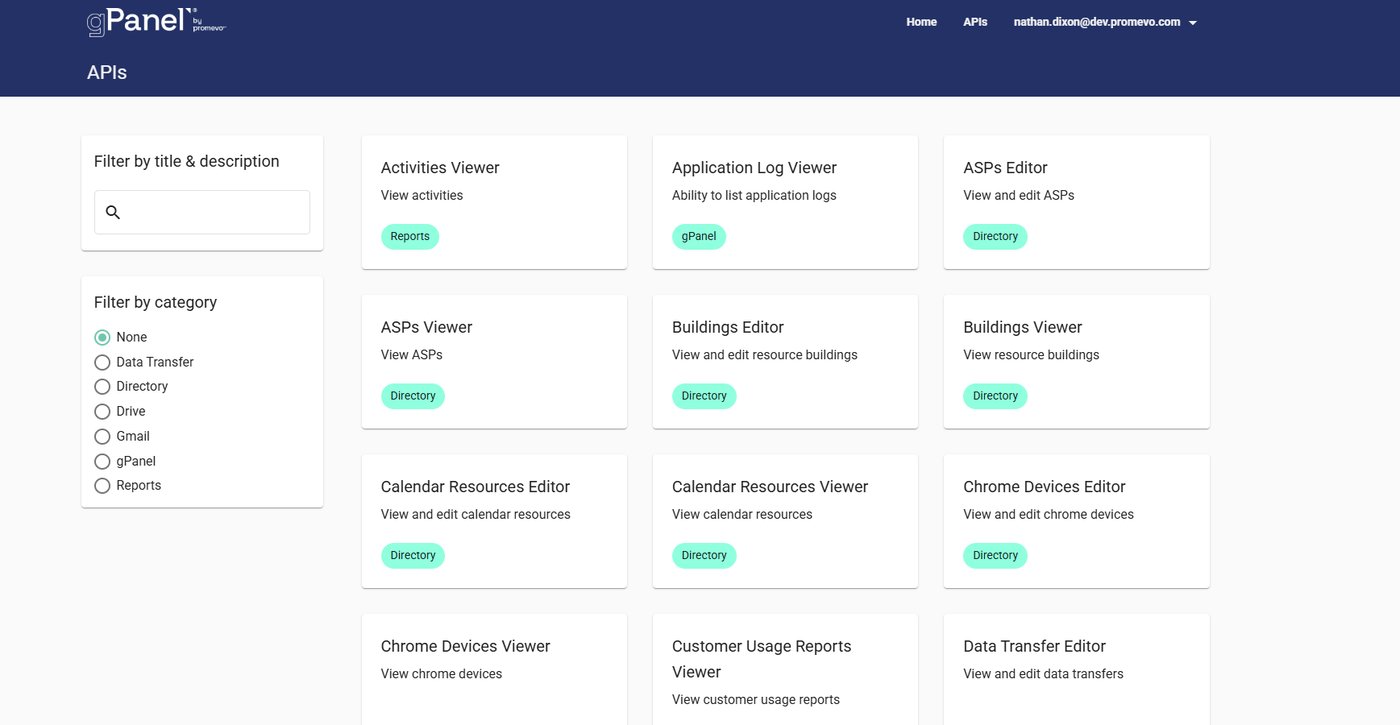Open the Buildings Editor card
The width and height of the screenshot is (1400, 725).
click(x=785, y=362)
